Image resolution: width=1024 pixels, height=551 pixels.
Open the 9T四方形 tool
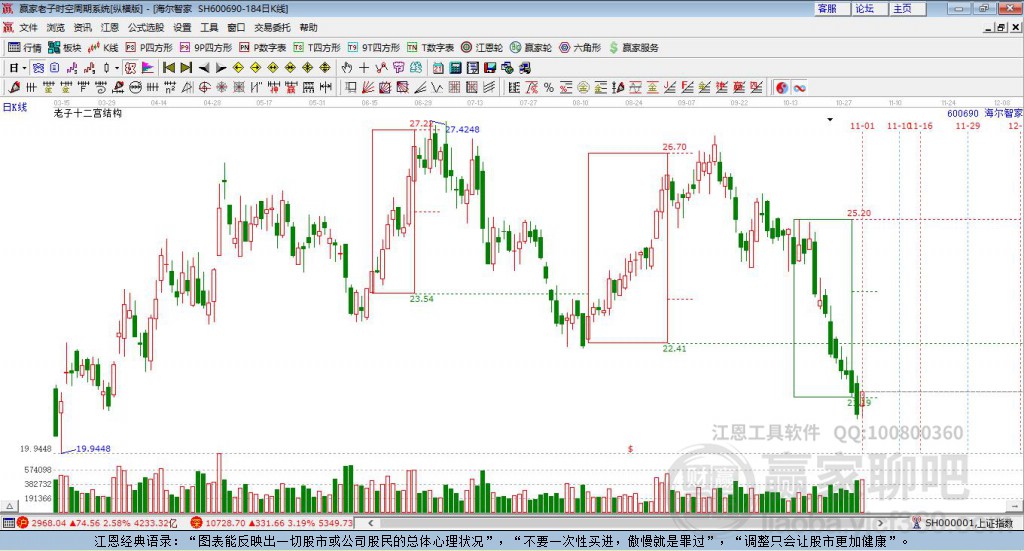click(374, 48)
